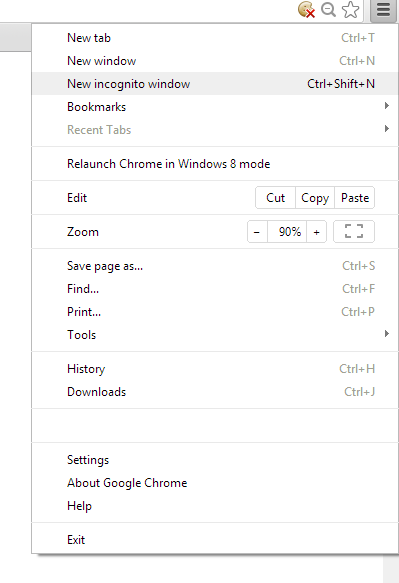This screenshot has height=583, width=399.
Task: Expand the Bookmarks submenu
Action: (215, 107)
